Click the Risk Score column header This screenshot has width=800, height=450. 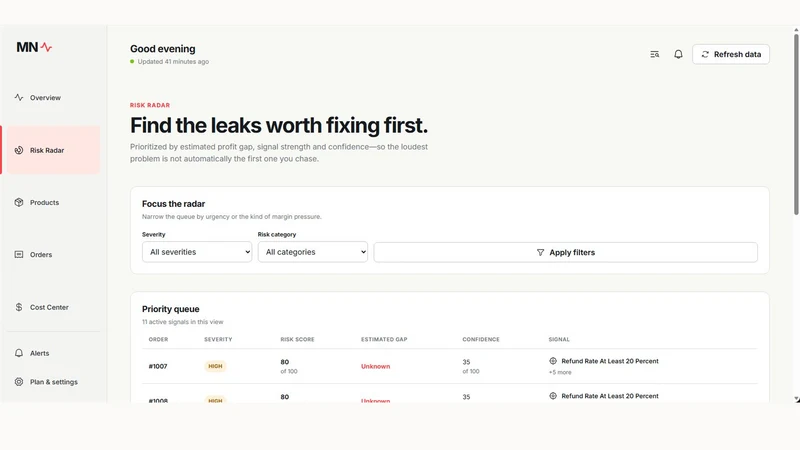(x=297, y=339)
